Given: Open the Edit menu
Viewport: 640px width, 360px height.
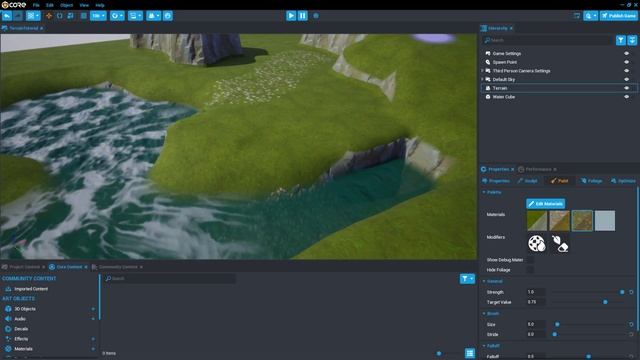Looking at the screenshot, I should click(50, 5).
